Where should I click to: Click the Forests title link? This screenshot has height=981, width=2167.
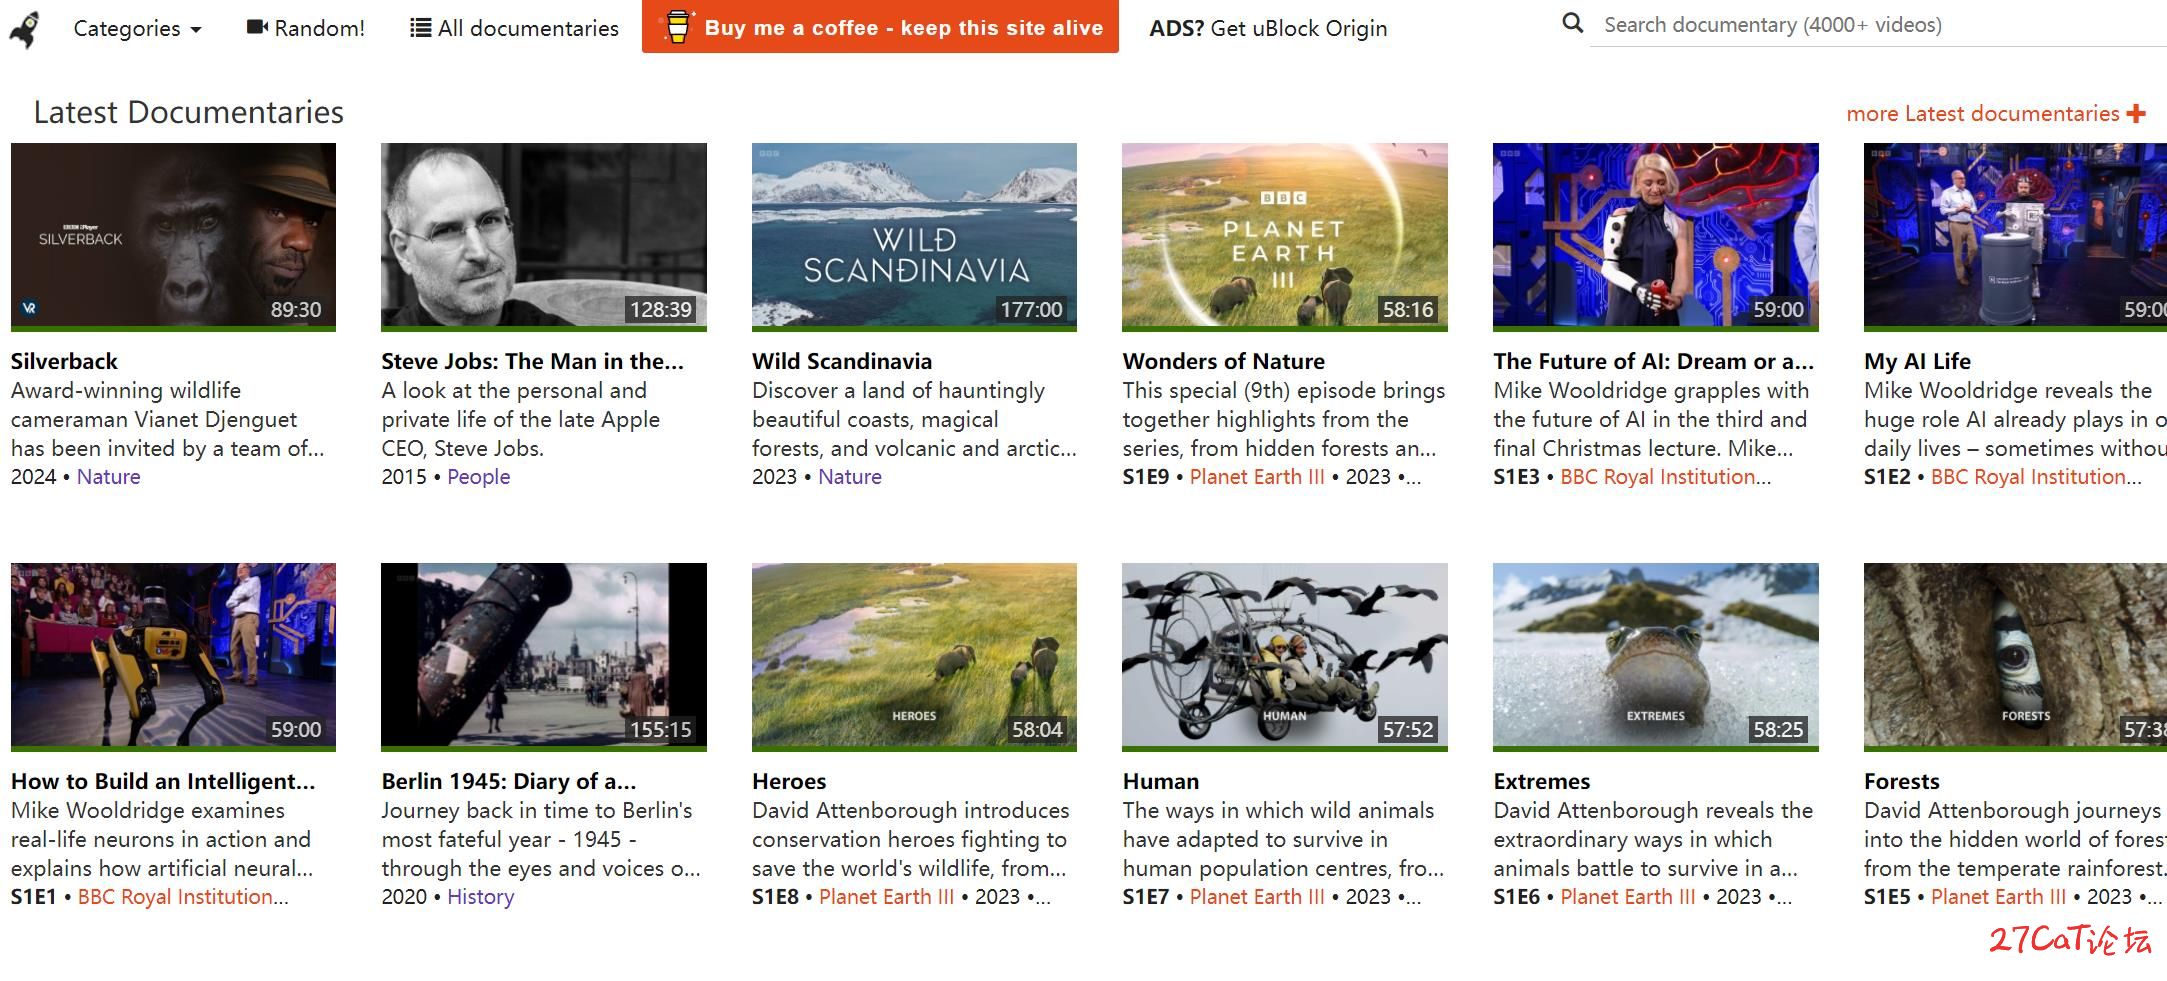pyautogui.click(x=1901, y=781)
